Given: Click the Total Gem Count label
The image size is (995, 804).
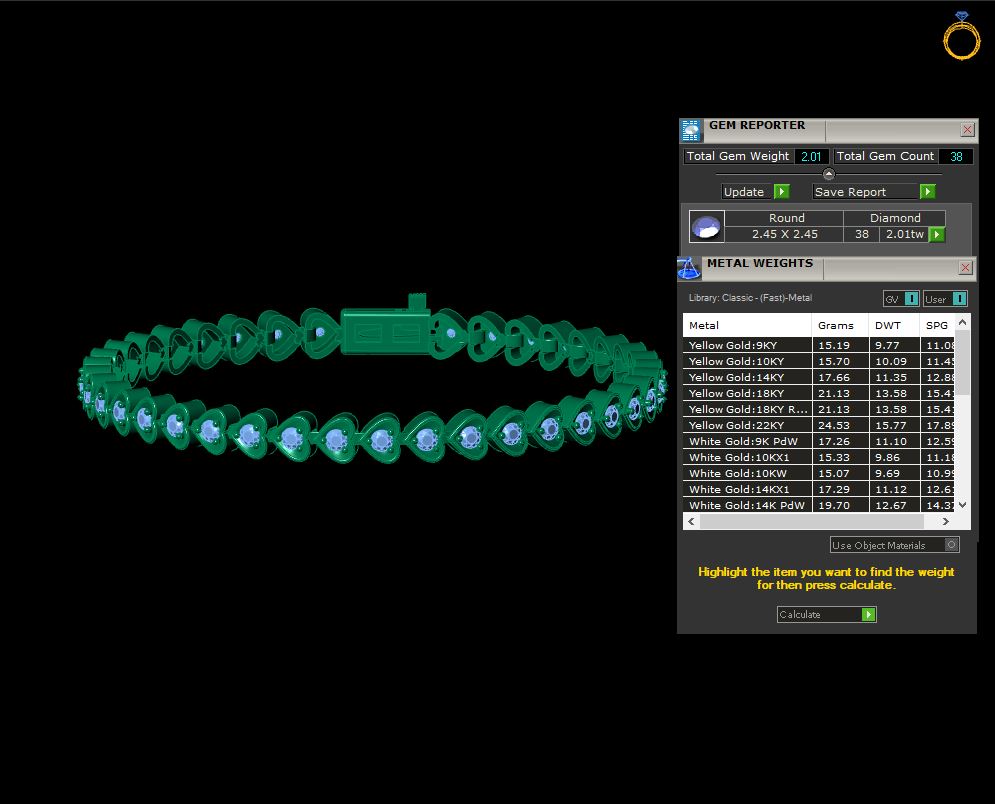Looking at the screenshot, I should pyautogui.click(x=885, y=156).
